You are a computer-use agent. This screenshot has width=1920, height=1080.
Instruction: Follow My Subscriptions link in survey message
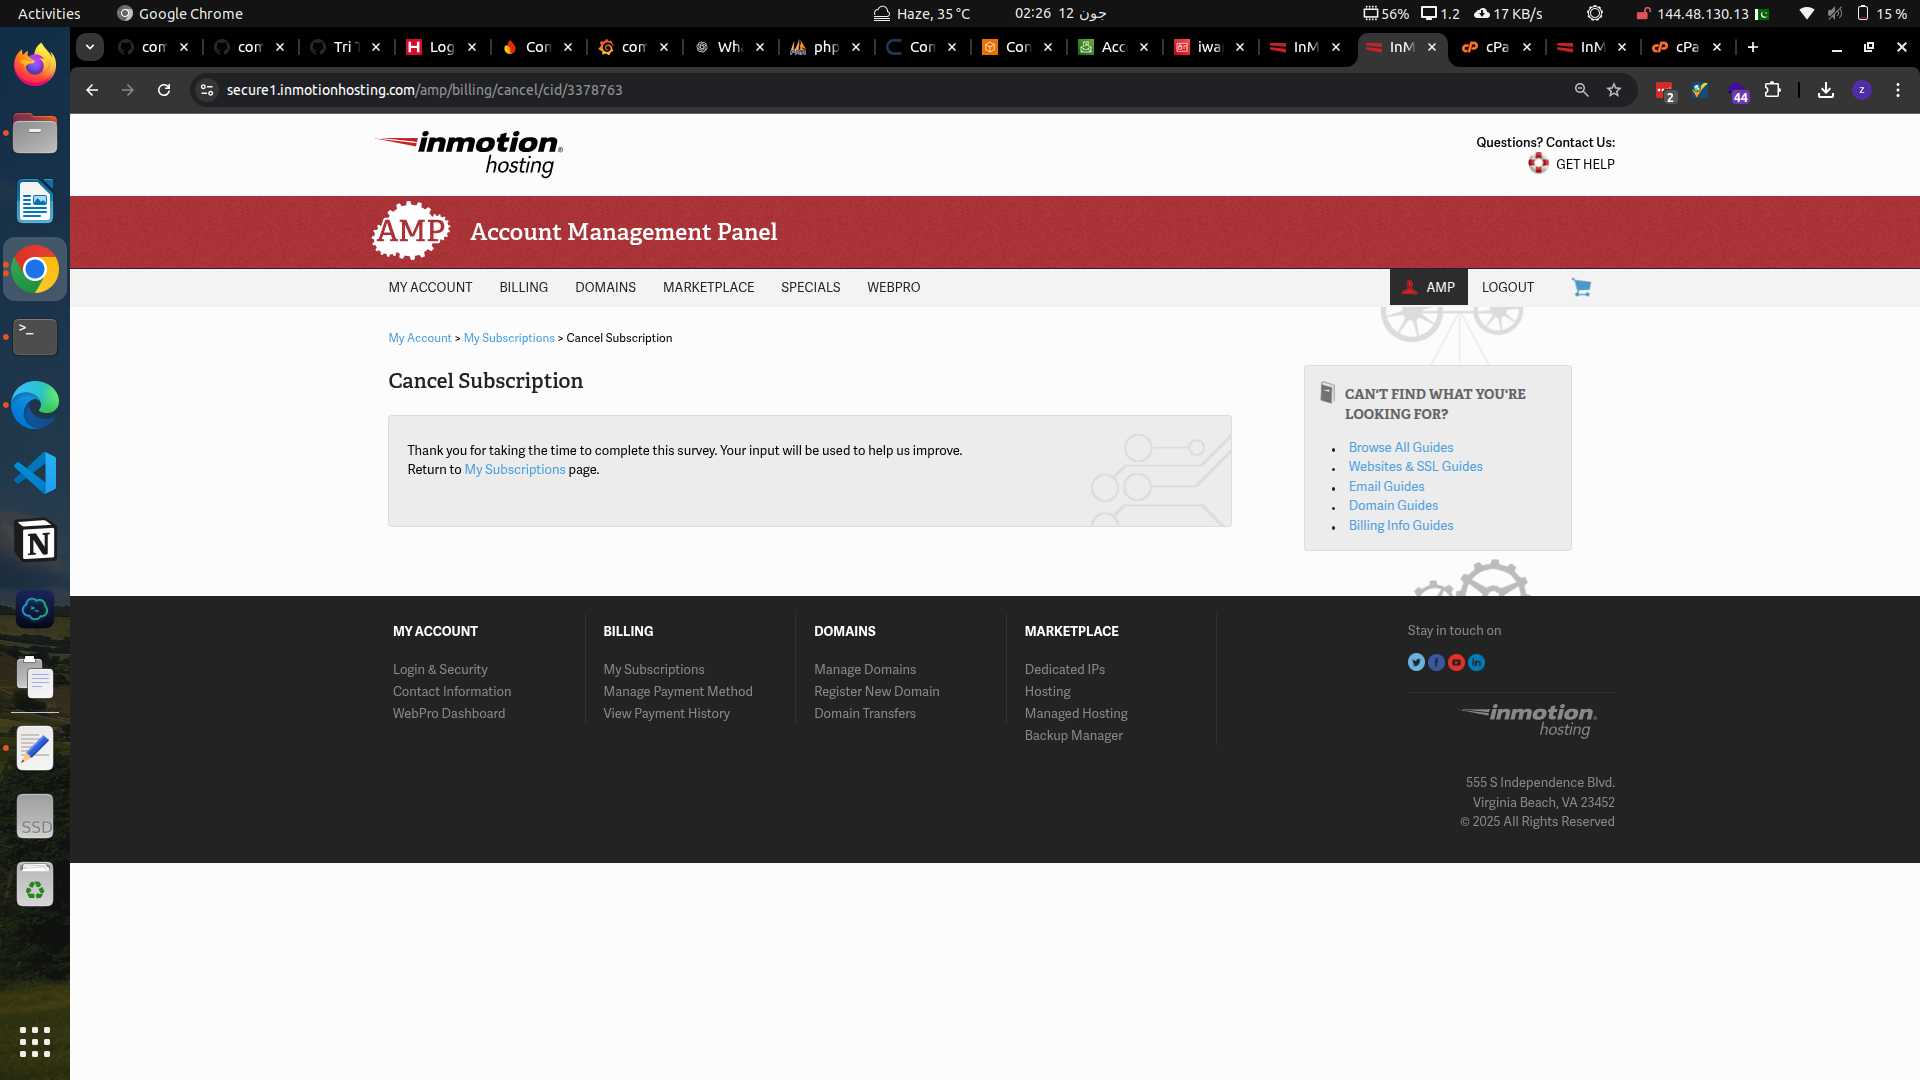(x=514, y=470)
